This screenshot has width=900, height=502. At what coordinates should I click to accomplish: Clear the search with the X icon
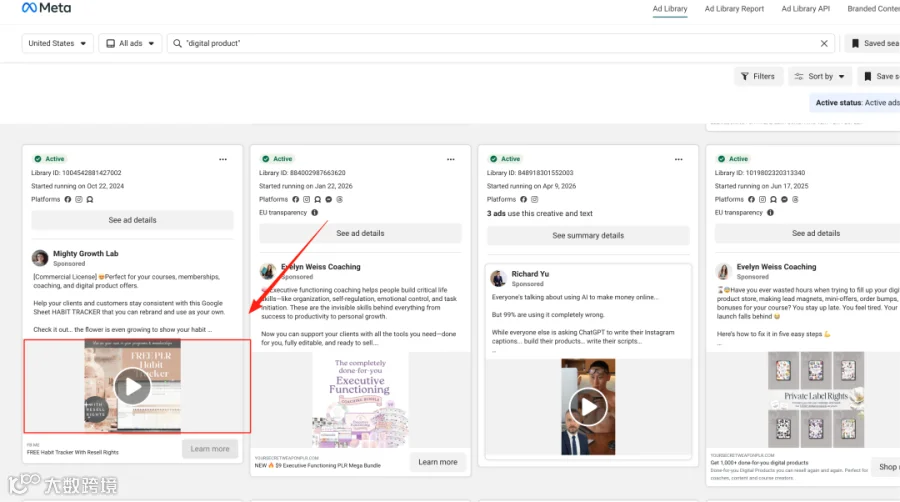click(824, 43)
